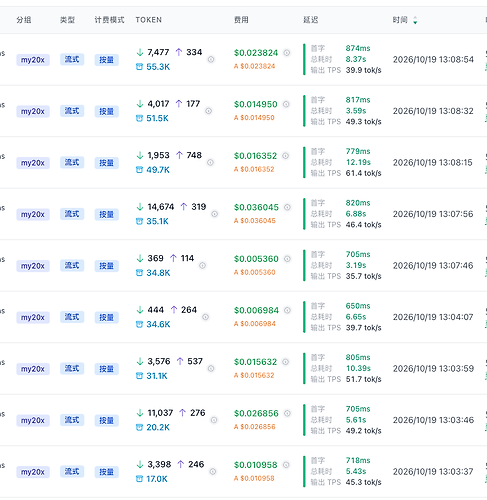
Task: Click timestamp 2026/10/19 13:07:56
Action: click(x=433, y=214)
